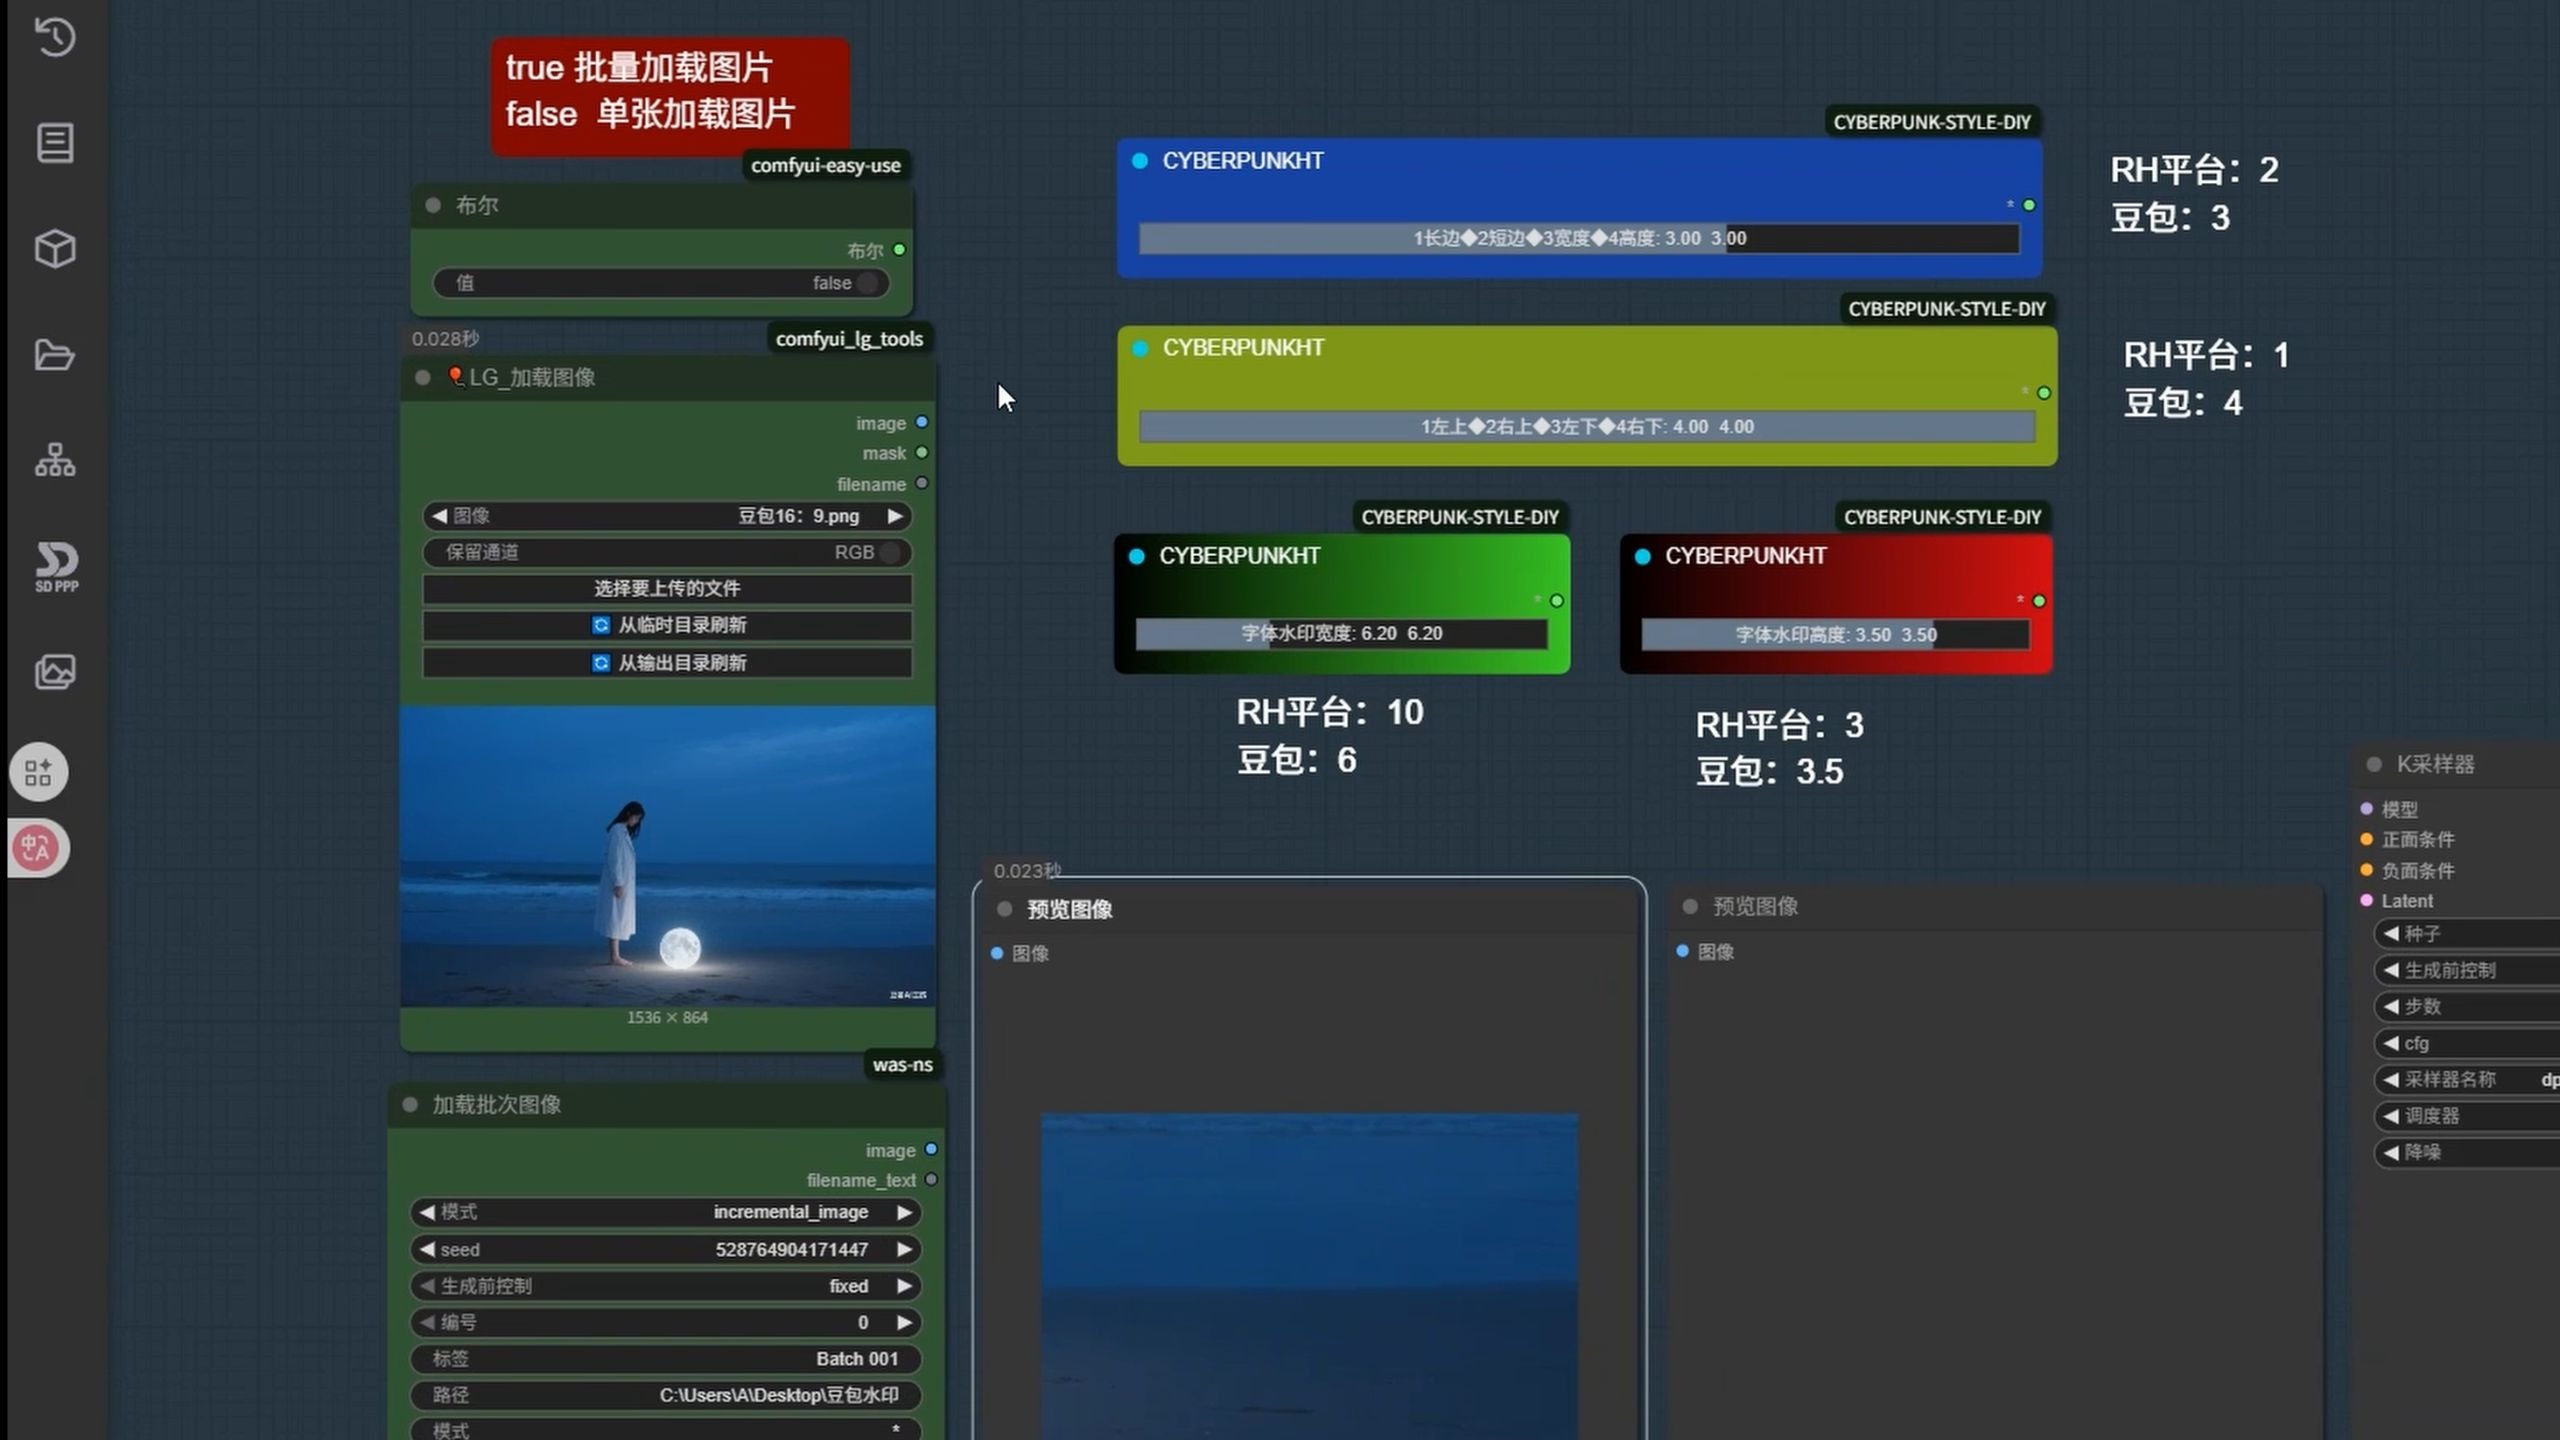
Task: Open the 图像 file dropdown 豆包16：9.png
Action: click(667, 516)
